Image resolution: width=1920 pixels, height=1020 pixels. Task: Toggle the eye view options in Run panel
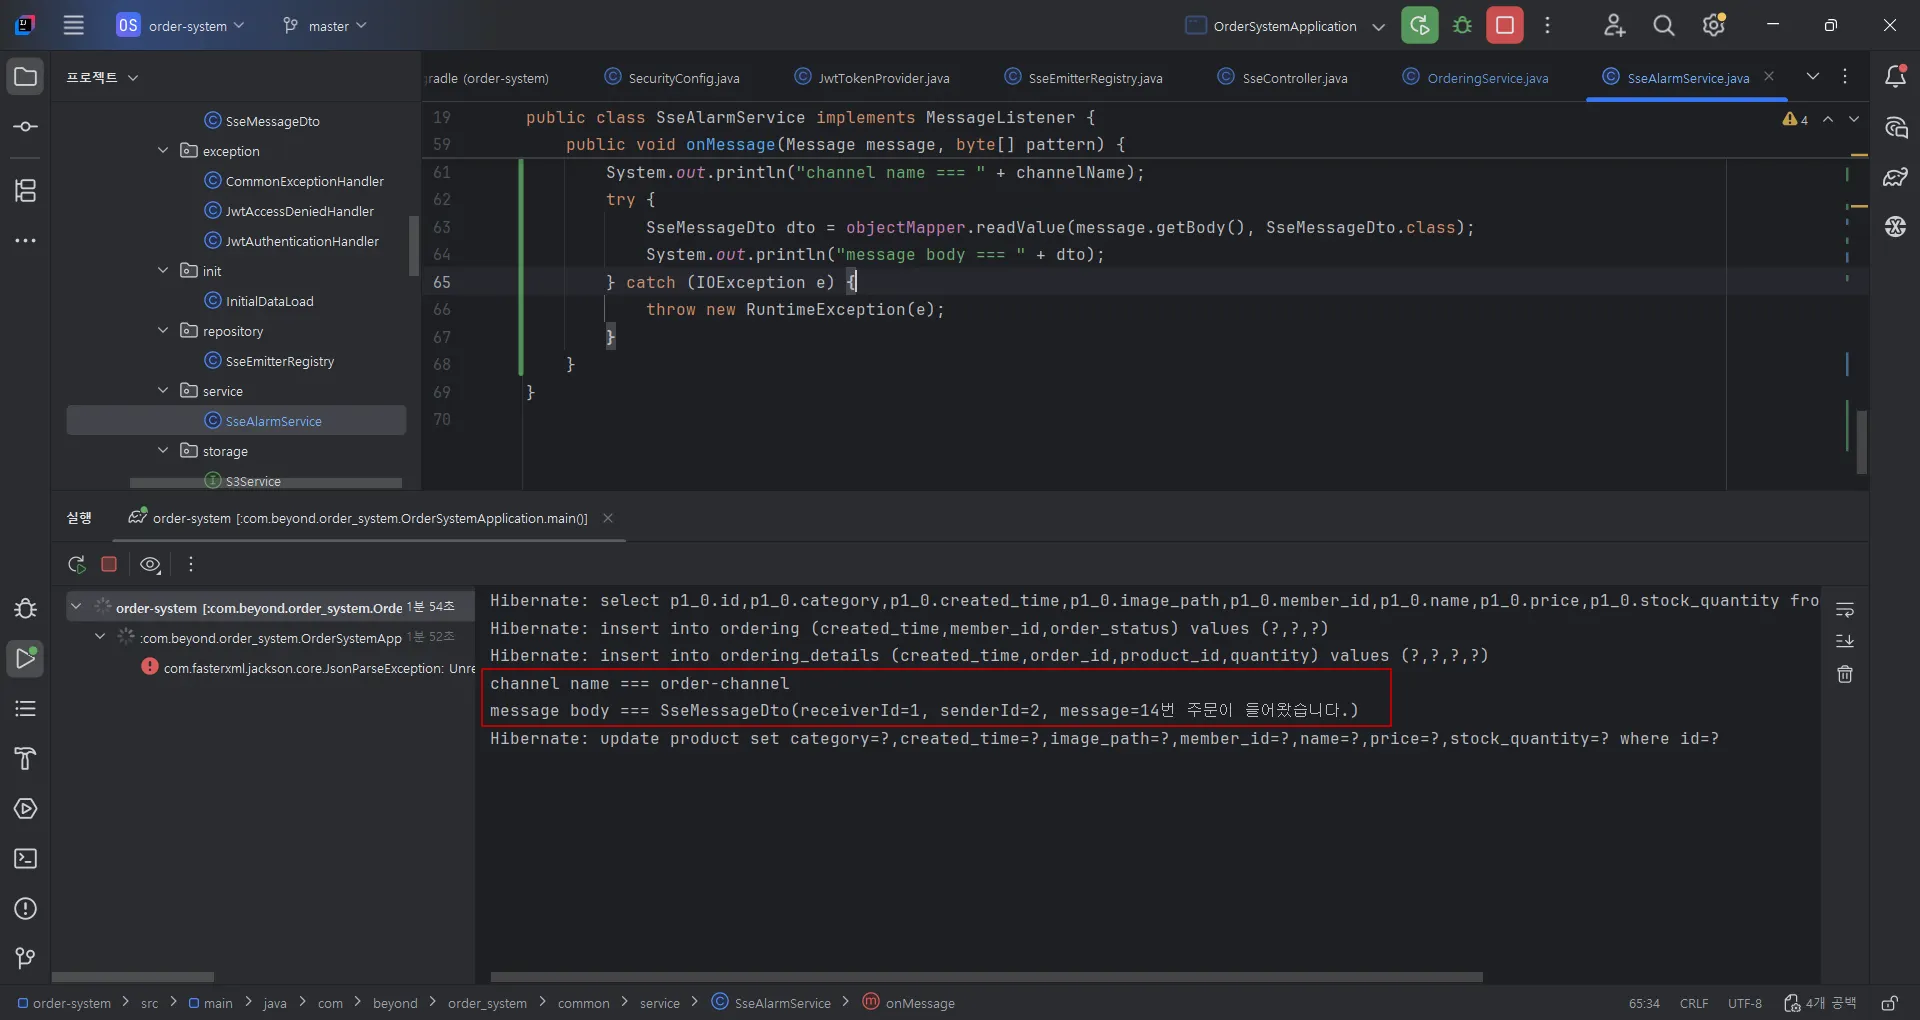coord(150,565)
